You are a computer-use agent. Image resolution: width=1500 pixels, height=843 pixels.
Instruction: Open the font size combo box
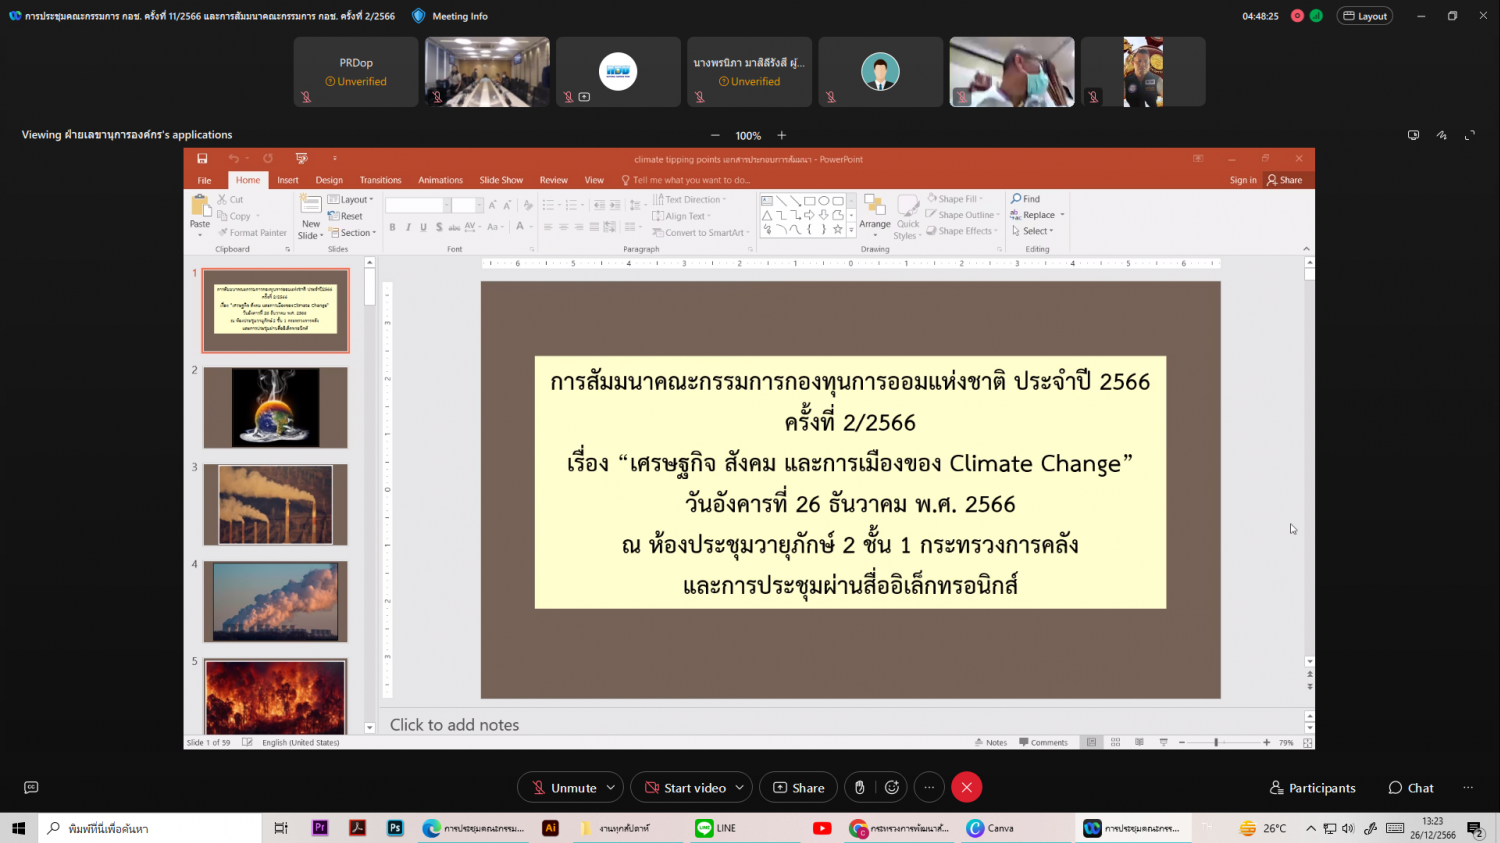(x=467, y=205)
